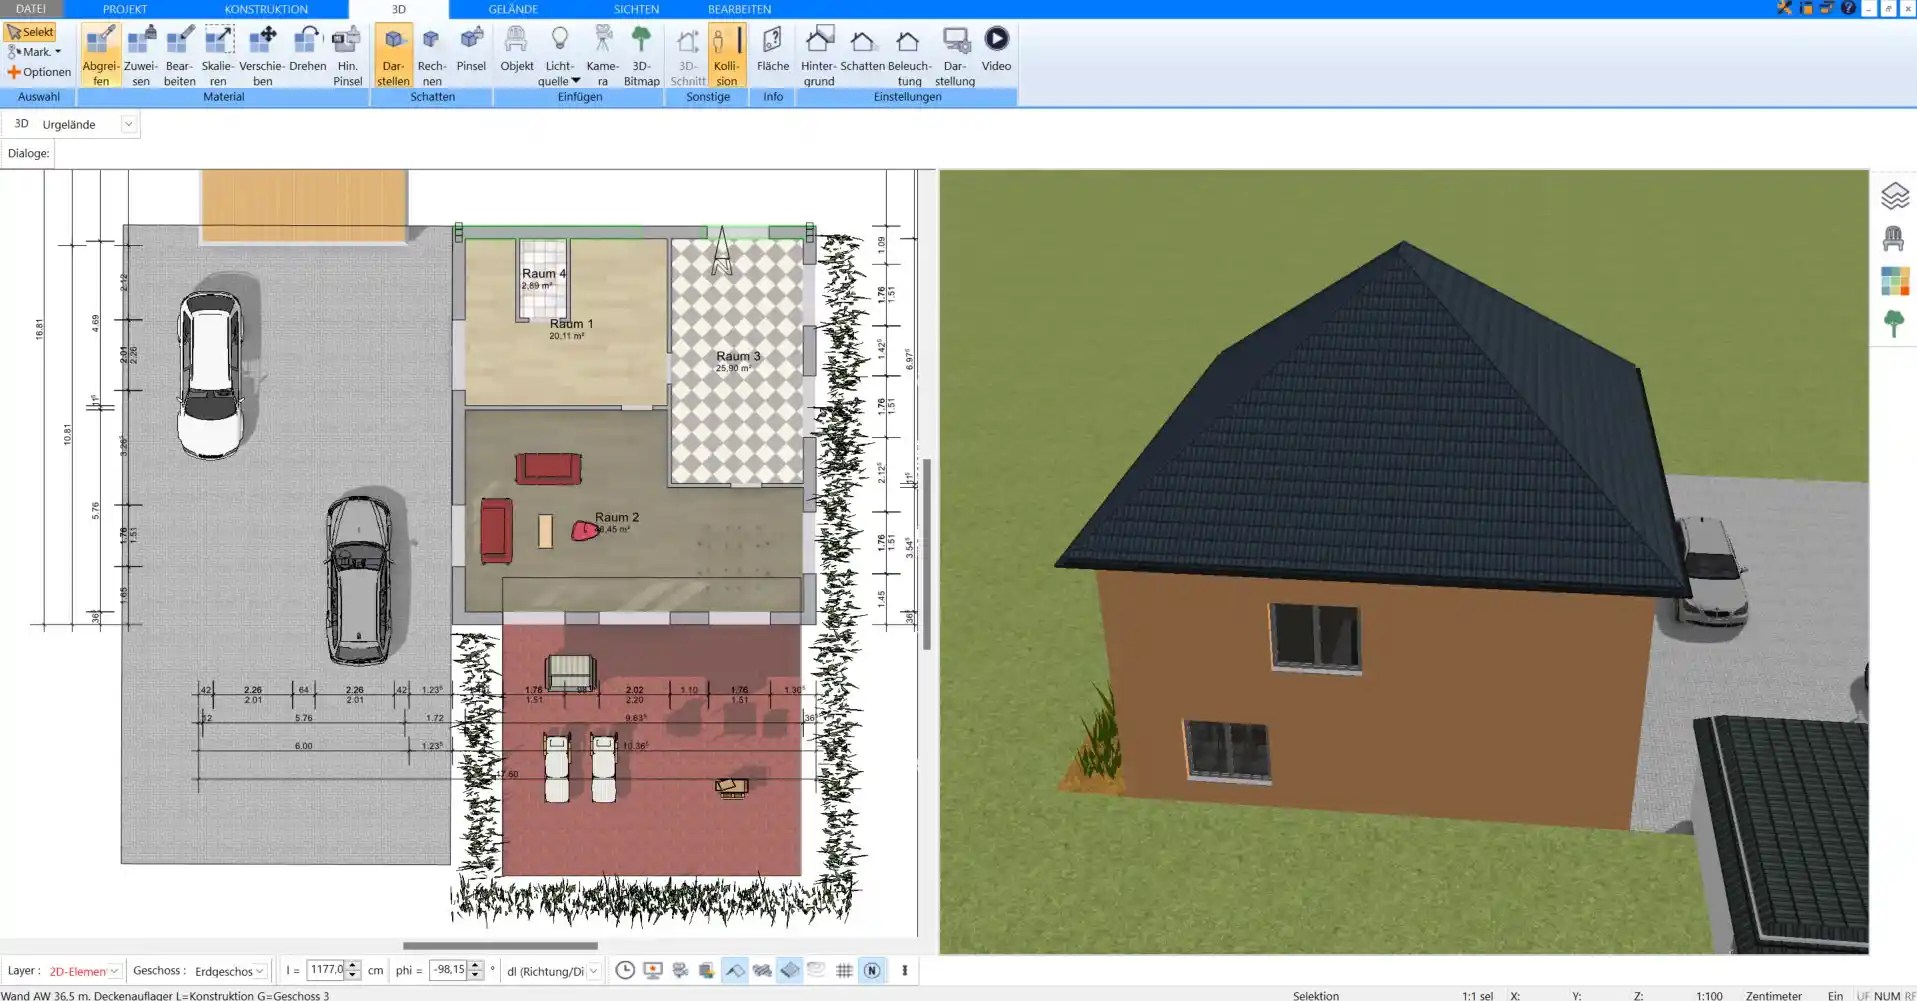This screenshot has height=1001, width=1917.
Task: Open Darstellung settings
Action: (955, 55)
